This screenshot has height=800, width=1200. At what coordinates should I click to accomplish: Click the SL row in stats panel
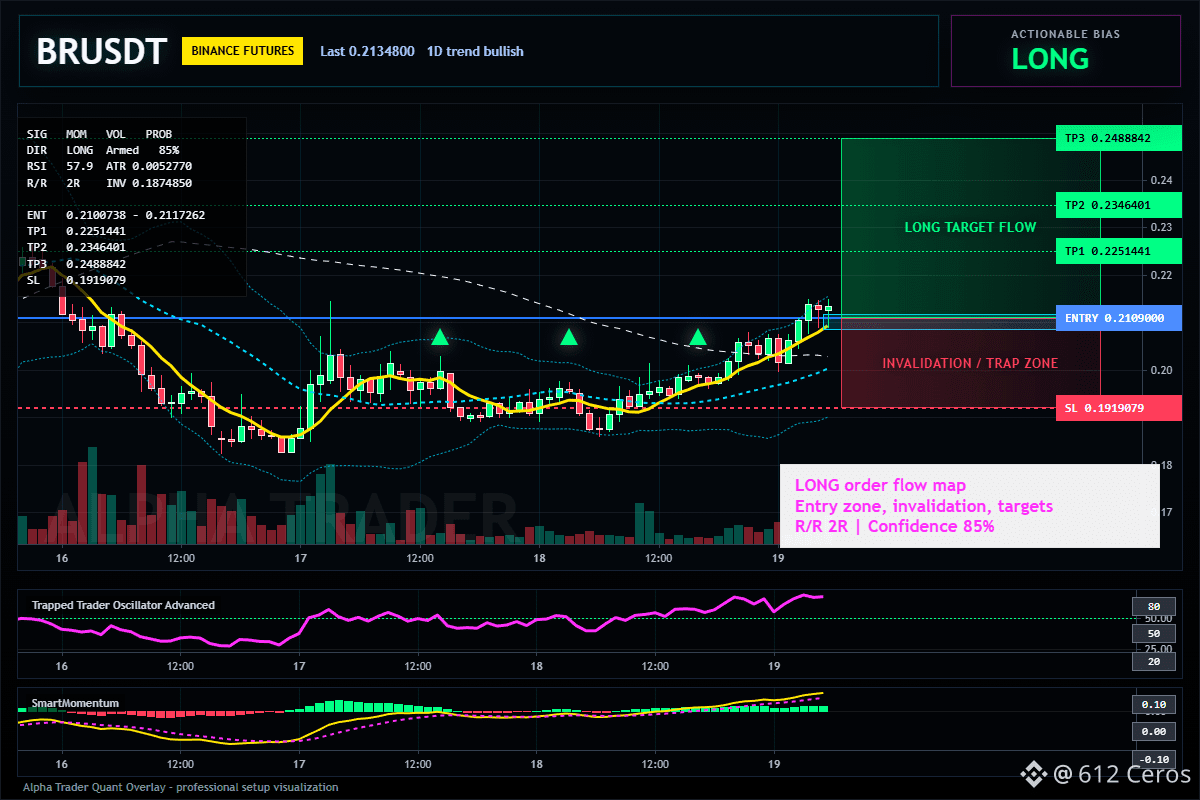76,280
